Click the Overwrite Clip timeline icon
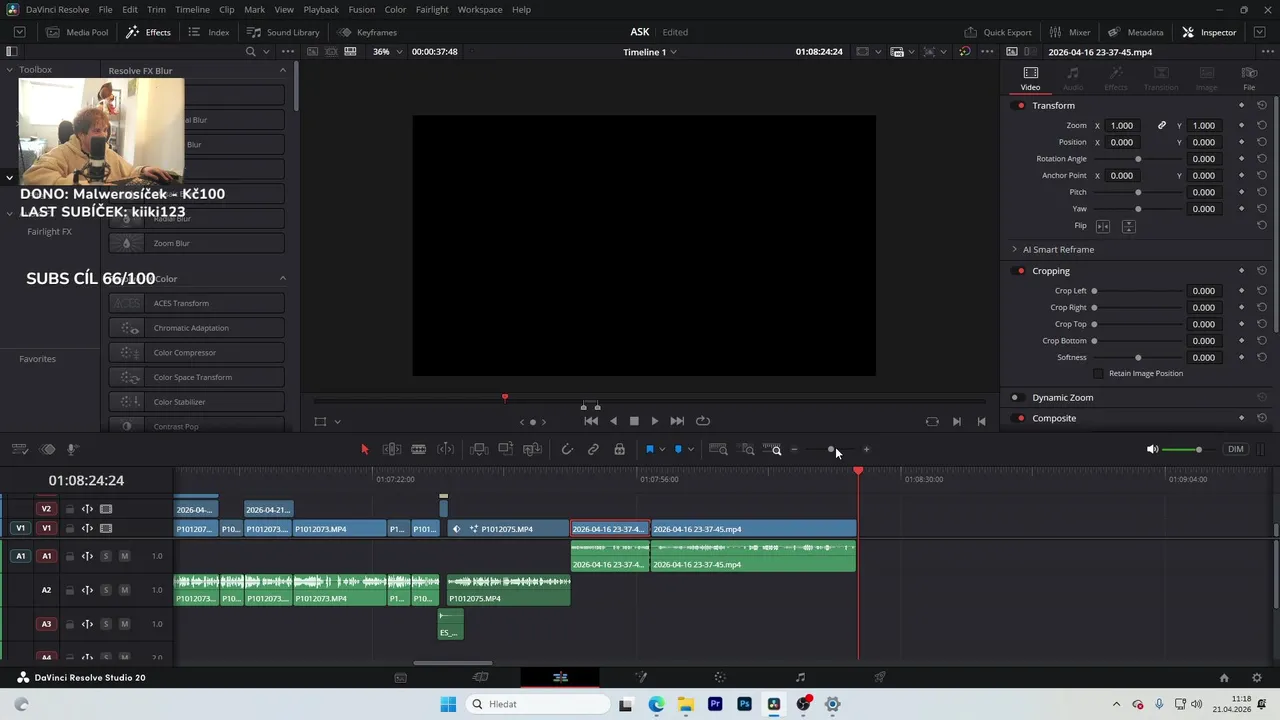 [x=506, y=450]
